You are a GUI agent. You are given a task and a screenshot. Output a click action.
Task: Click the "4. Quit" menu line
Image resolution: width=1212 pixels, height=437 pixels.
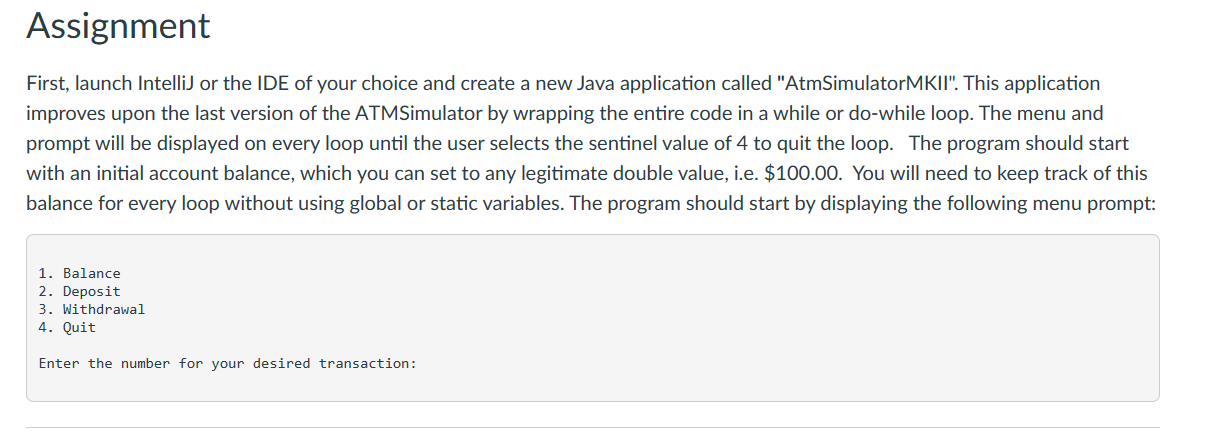(67, 327)
